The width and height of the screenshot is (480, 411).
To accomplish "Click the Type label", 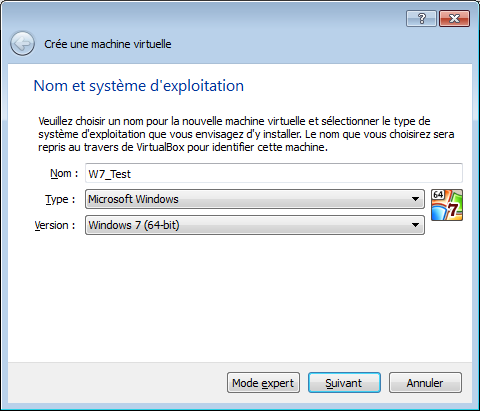I will 60,199.
